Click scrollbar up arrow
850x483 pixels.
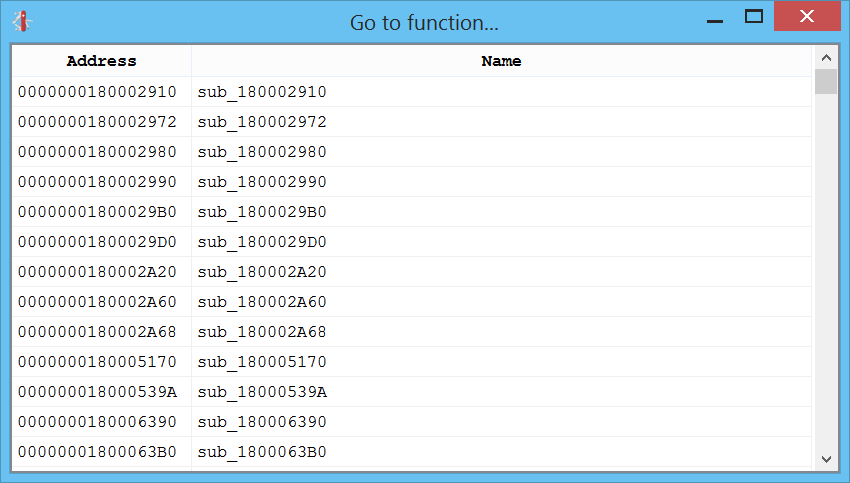[826, 57]
